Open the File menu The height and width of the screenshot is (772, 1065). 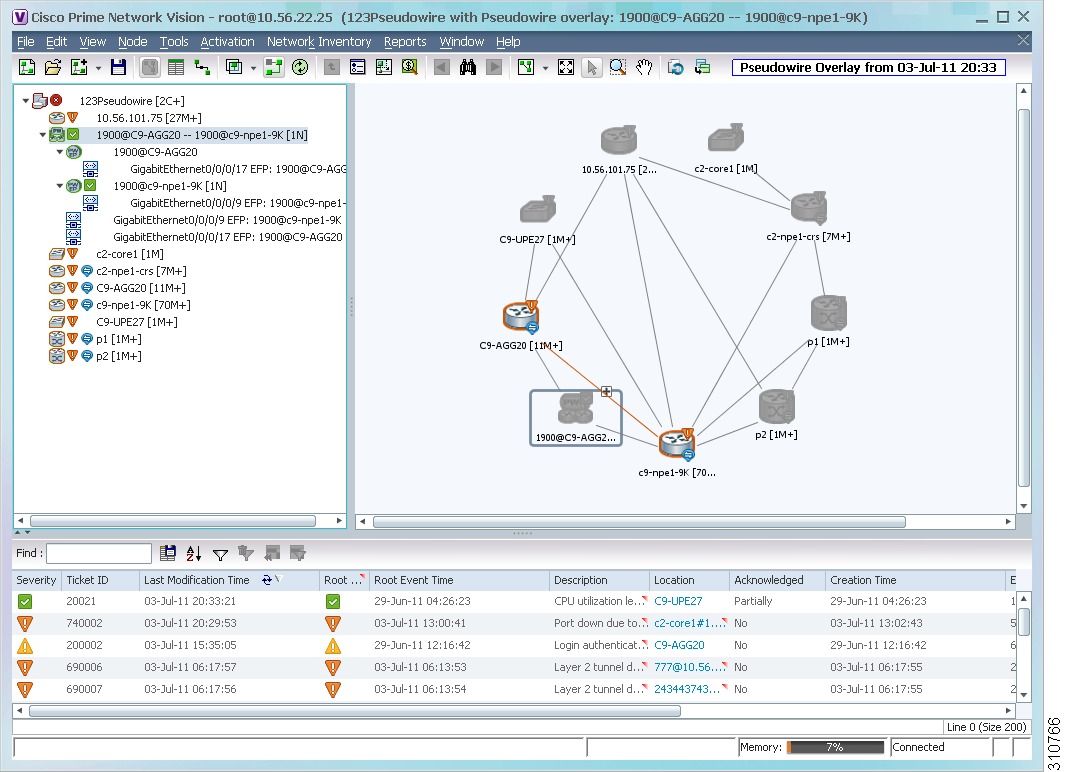pos(25,42)
